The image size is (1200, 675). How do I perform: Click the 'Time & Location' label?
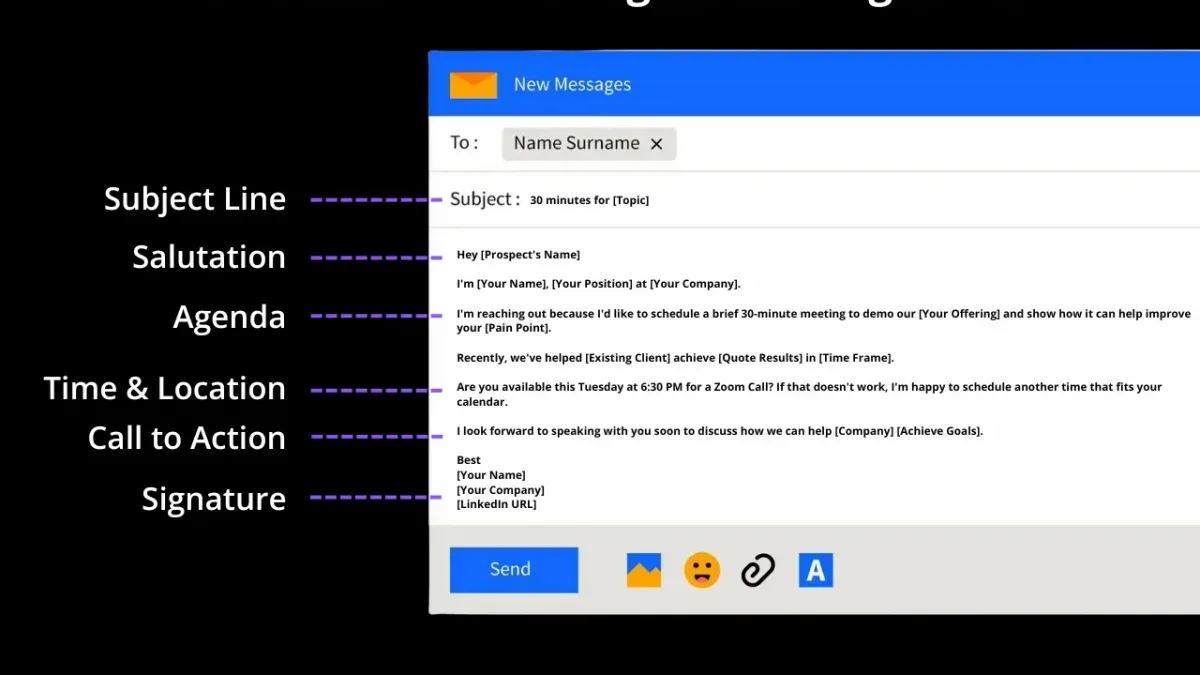[x=165, y=388]
